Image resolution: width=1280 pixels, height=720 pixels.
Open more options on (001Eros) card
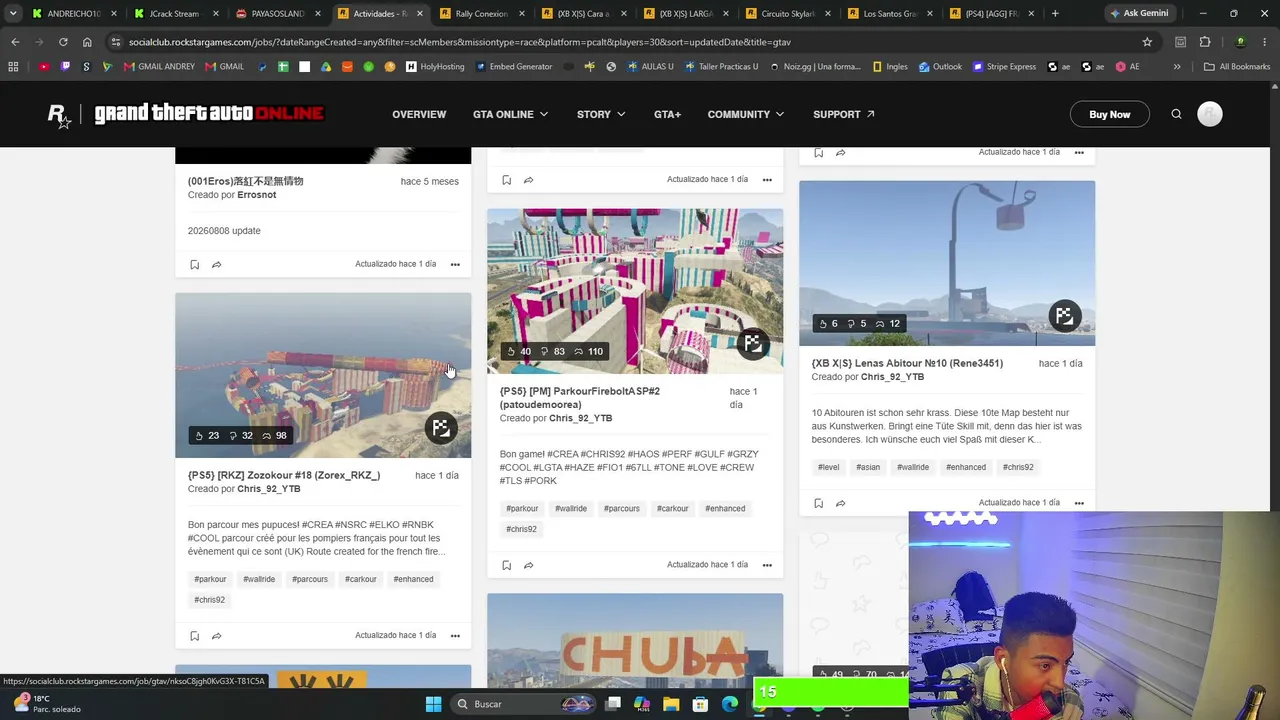pyautogui.click(x=455, y=265)
